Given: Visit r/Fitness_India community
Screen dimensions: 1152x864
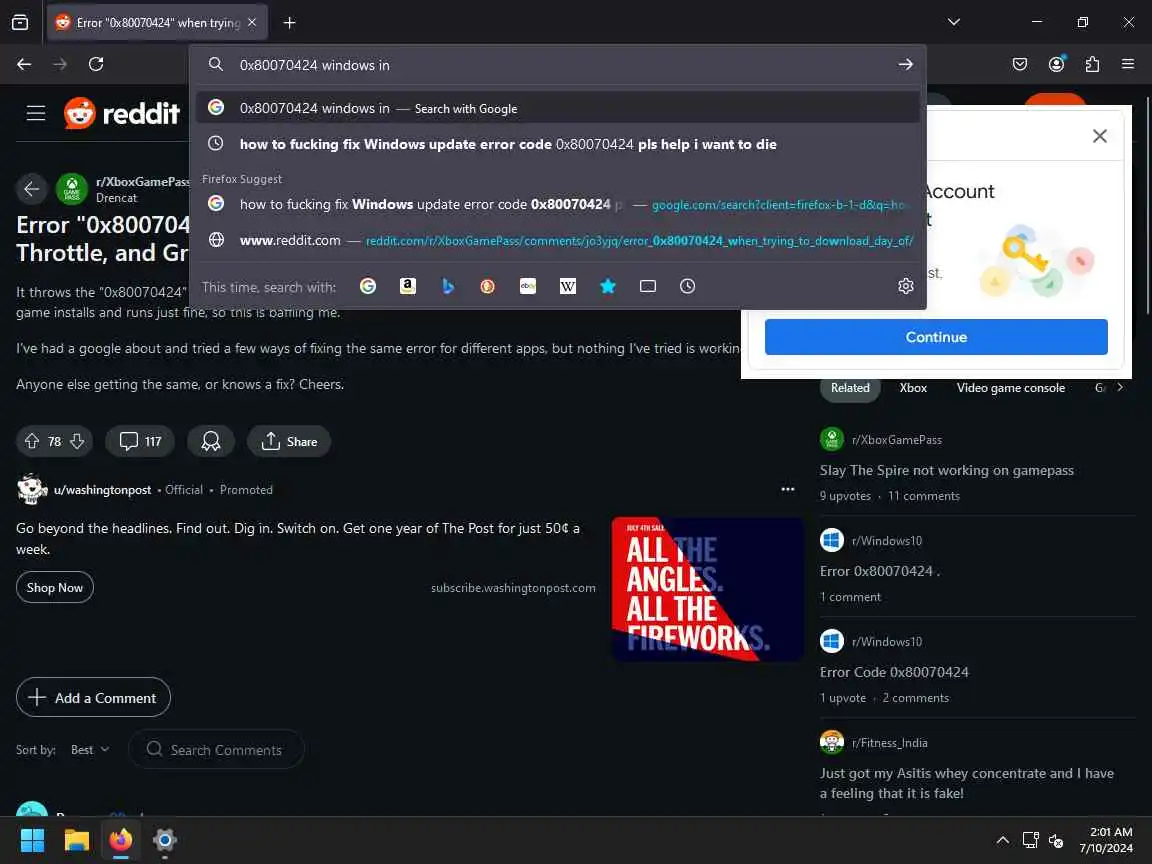Looking at the screenshot, I should tap(889, 743).
